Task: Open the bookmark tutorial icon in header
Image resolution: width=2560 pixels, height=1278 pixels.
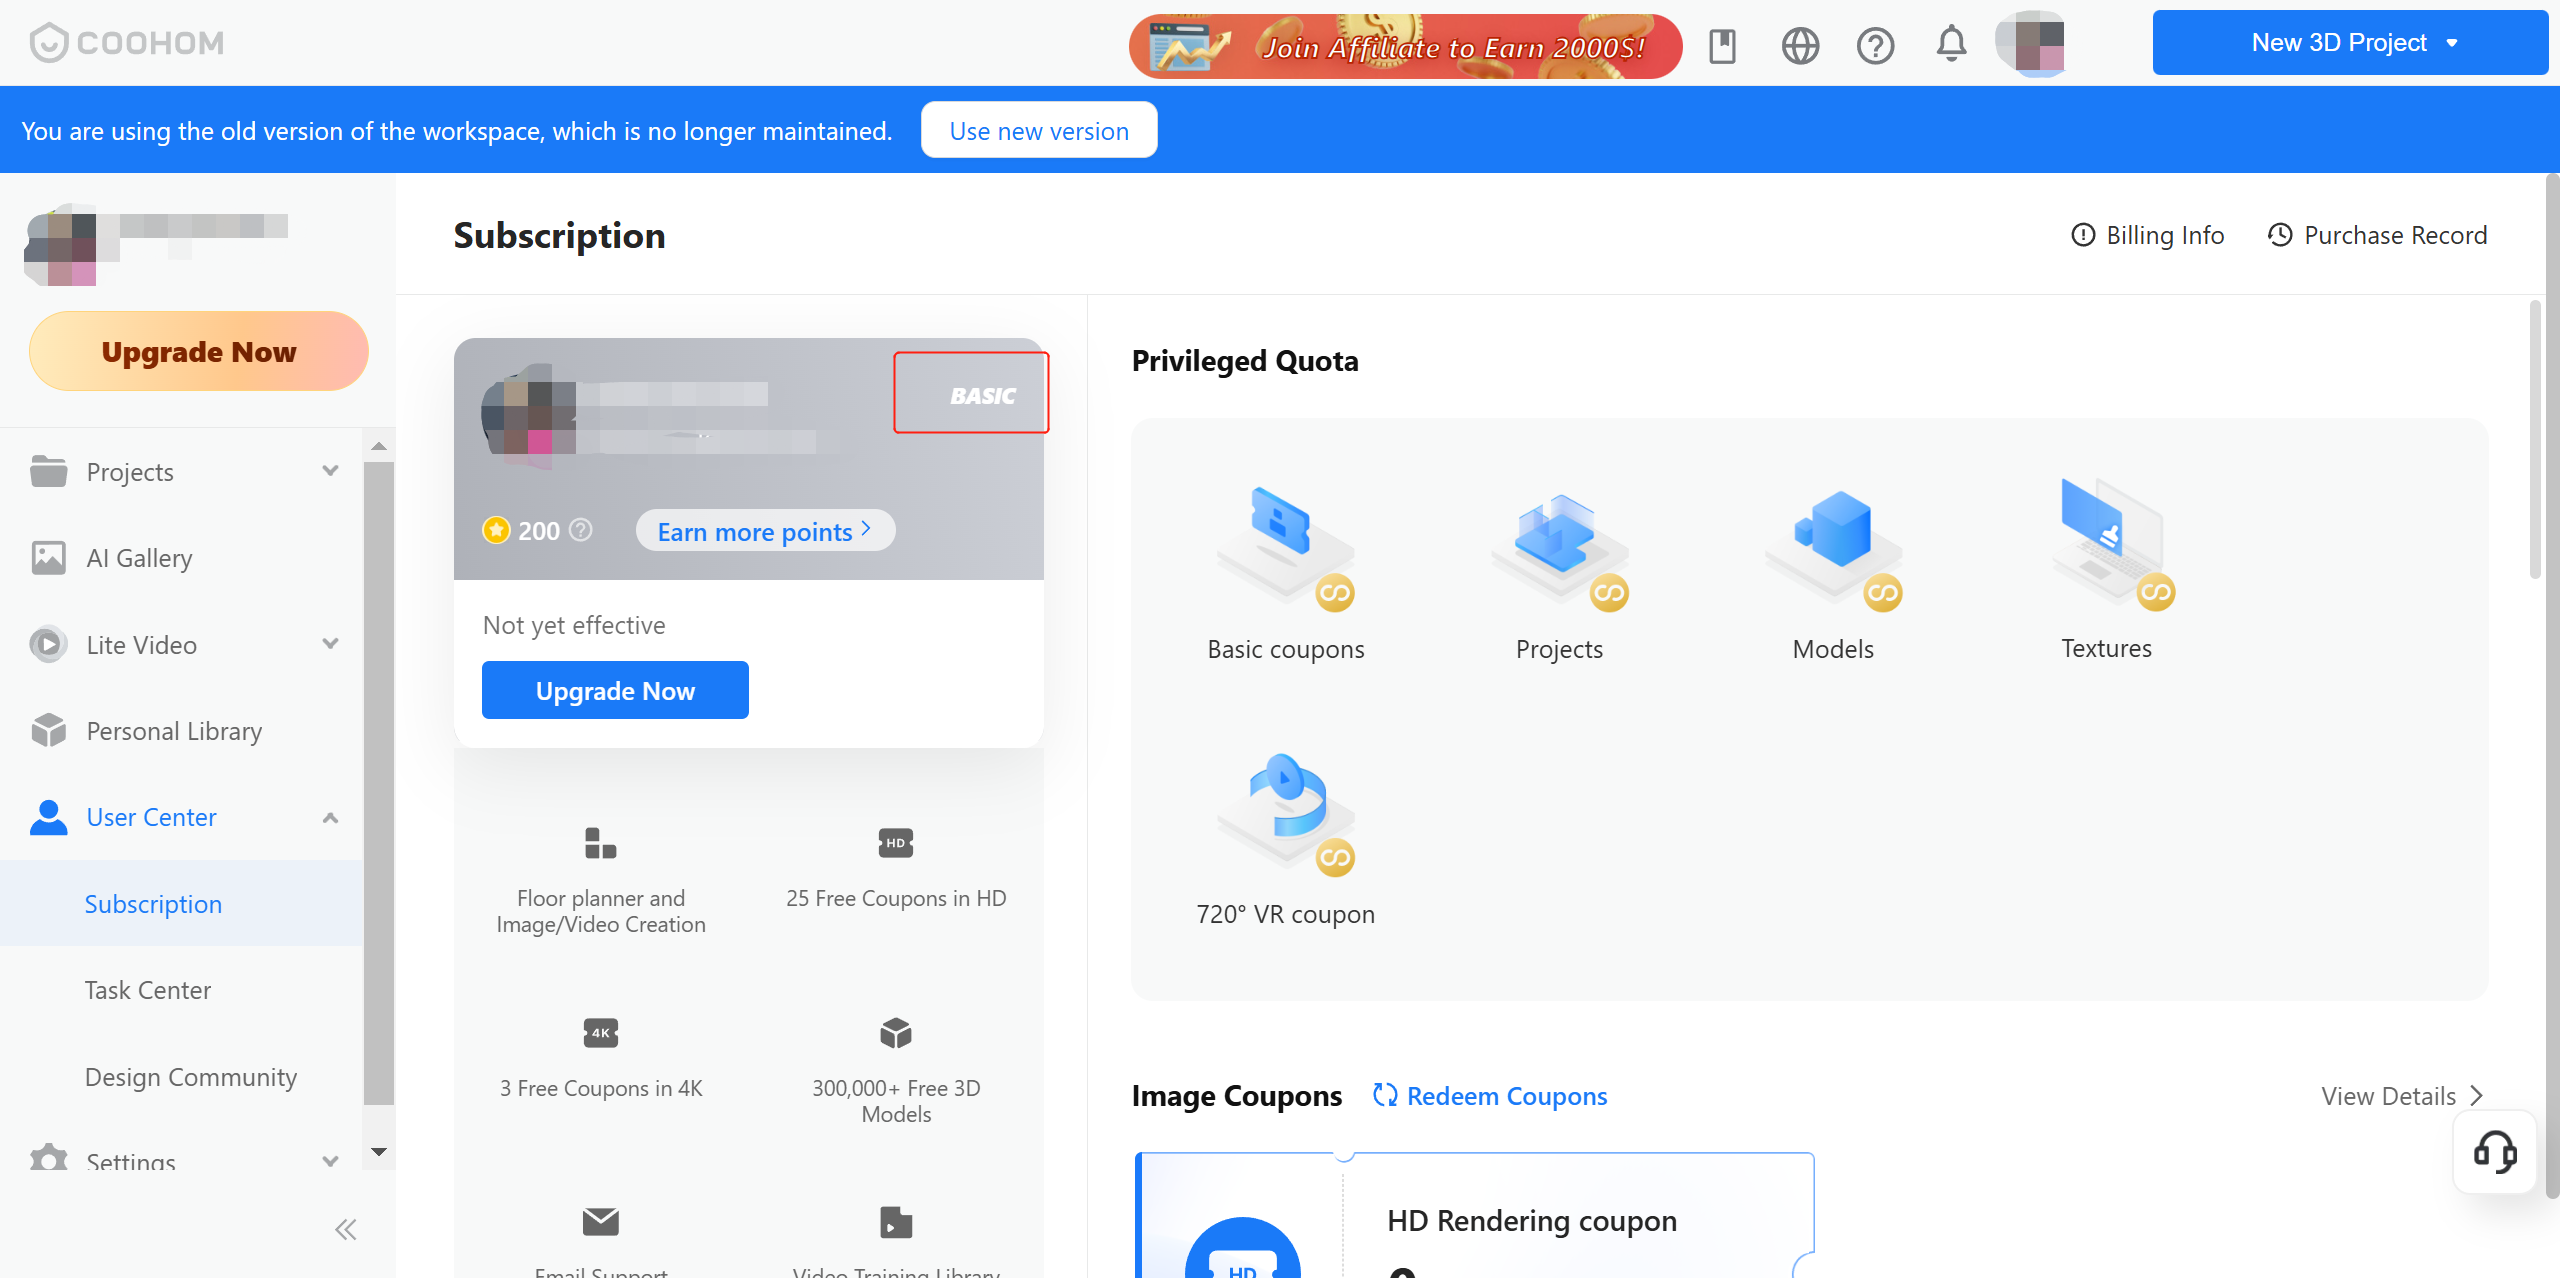Action: 1722,45
